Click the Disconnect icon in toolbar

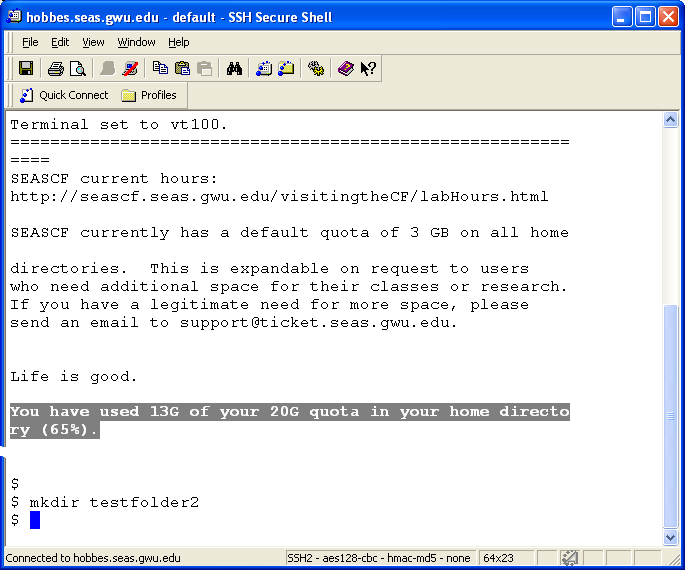click(x=130, y=69)
